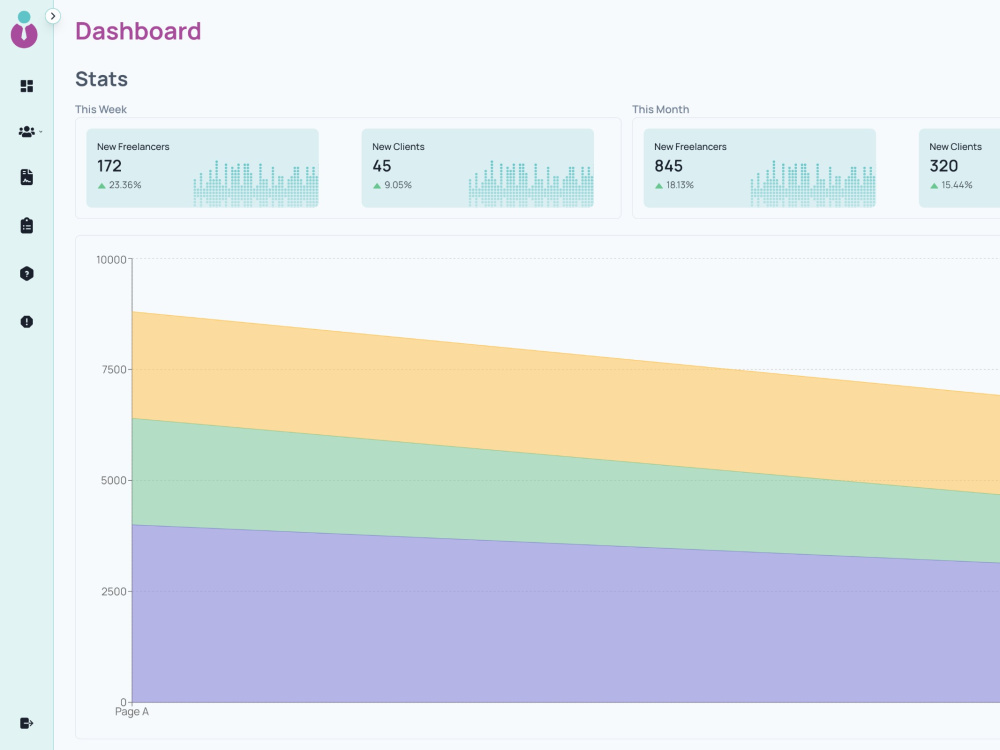Click the 5000 y-axis label
Screen dimensions: 1000x750
(x=114, y=480)
